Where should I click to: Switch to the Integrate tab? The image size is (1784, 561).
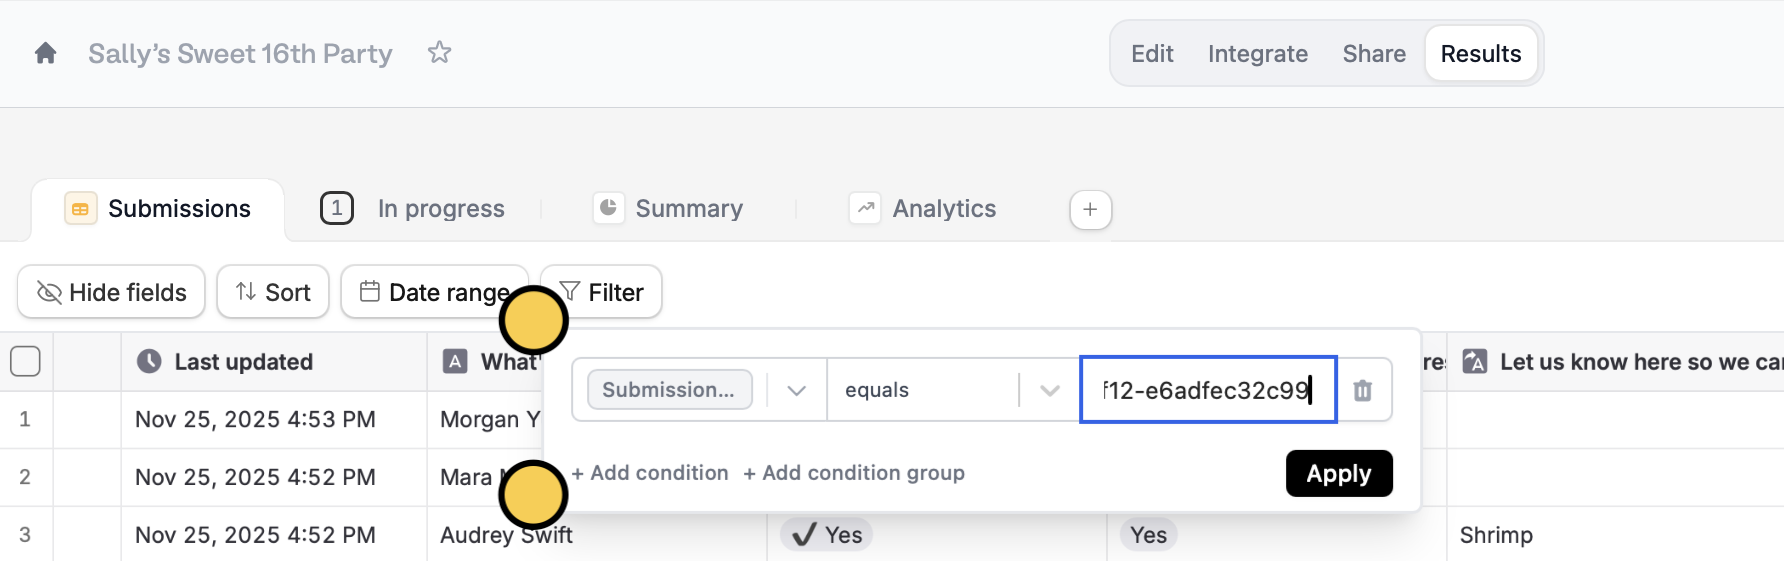(x=1257, y=54)
